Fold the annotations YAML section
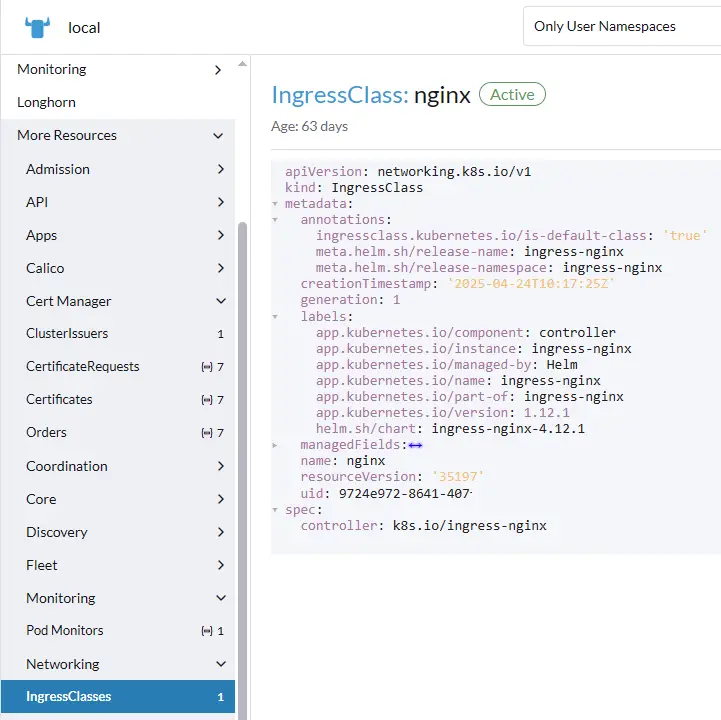 275,220
